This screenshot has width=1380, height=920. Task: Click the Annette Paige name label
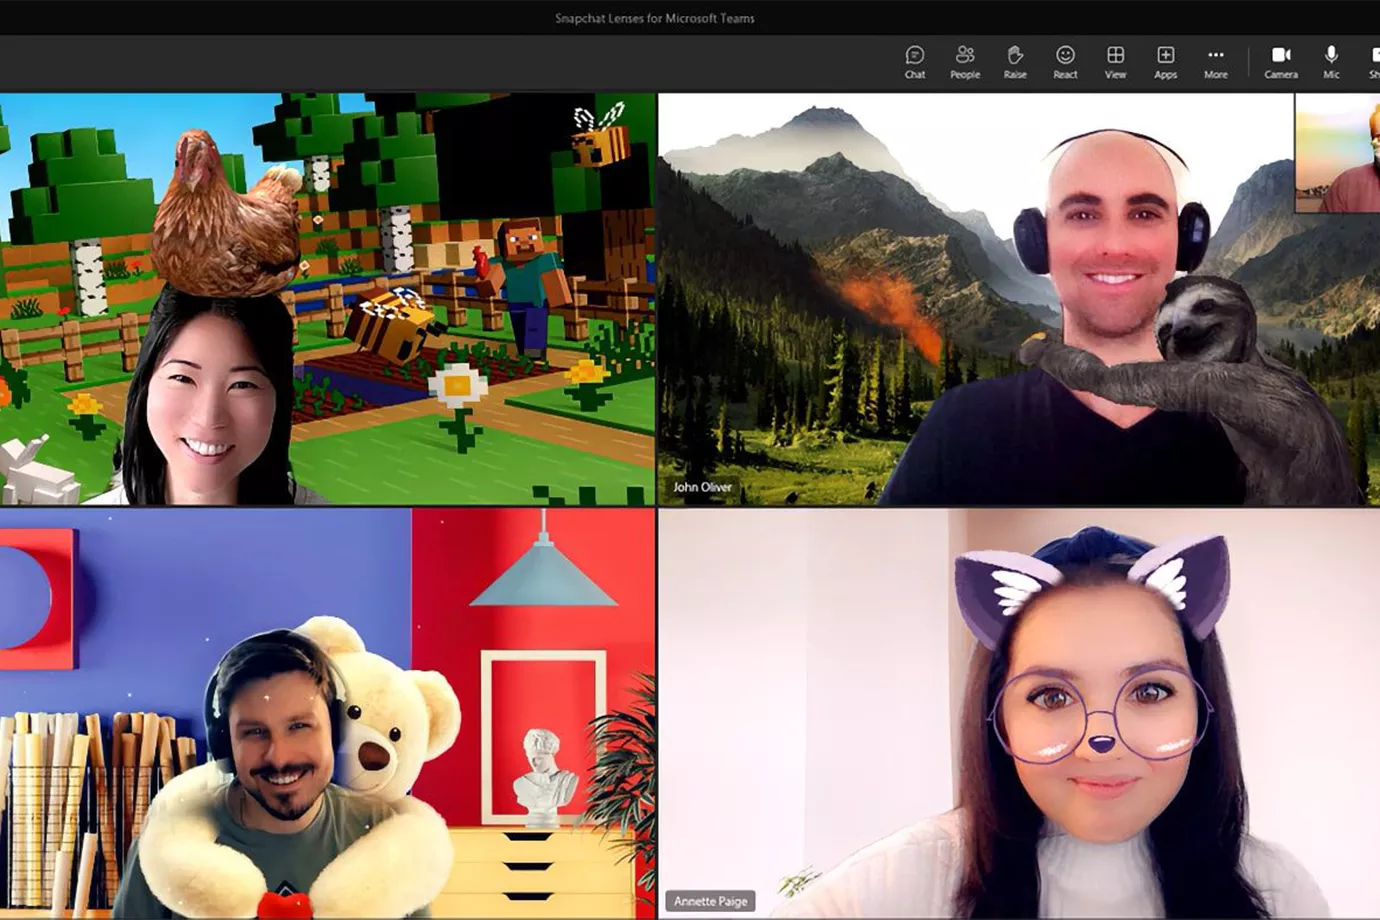click(x=710, y=901)
